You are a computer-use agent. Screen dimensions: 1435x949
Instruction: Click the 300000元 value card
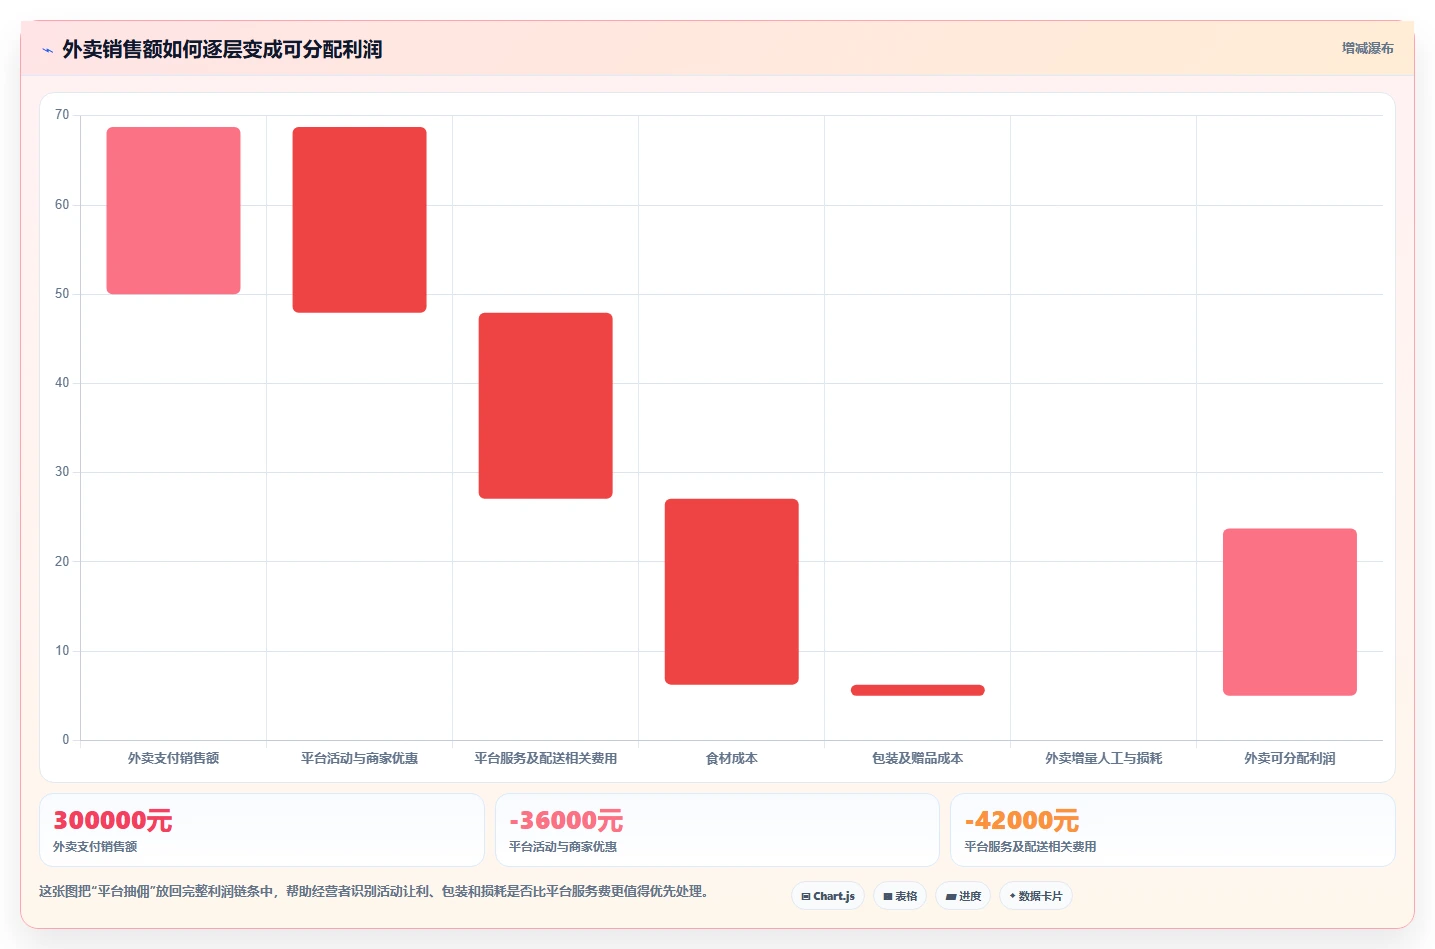262,830
